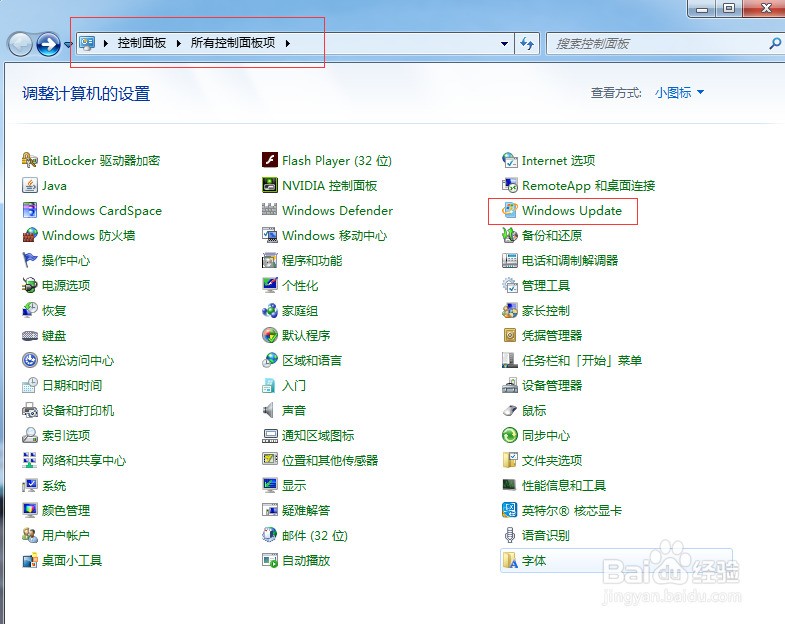Click the 声音 speaker icon
Viewport: 785px width, 624px height.
point(270,410)
